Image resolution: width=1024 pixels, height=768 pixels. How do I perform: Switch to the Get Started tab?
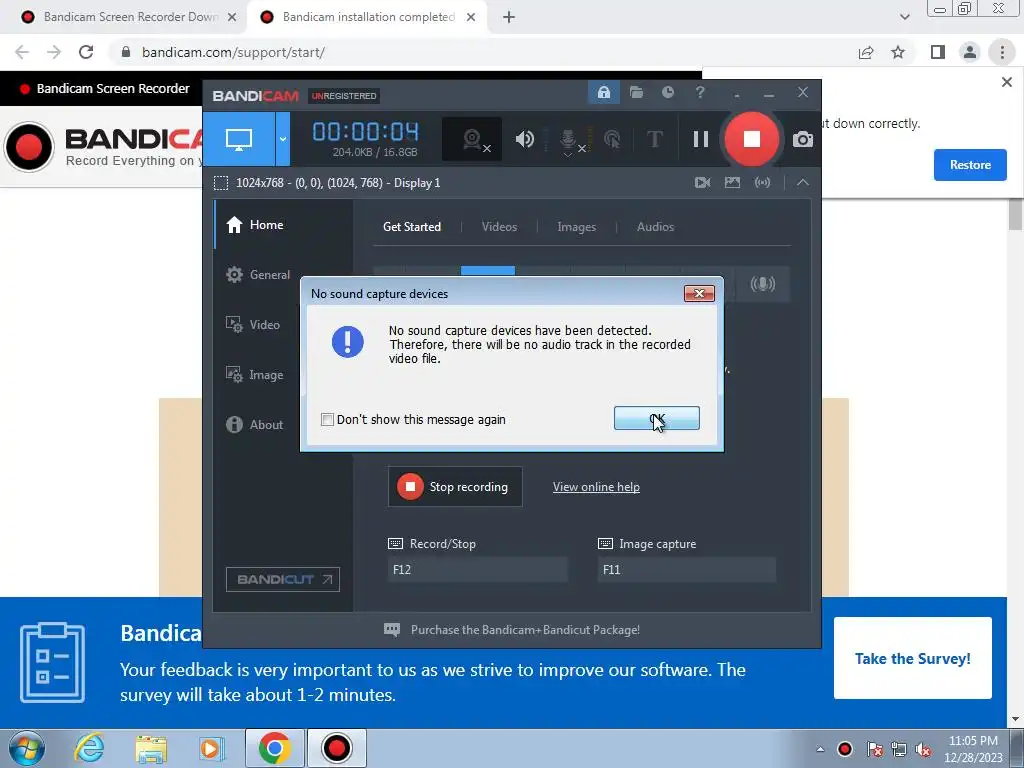pos(411,227)
